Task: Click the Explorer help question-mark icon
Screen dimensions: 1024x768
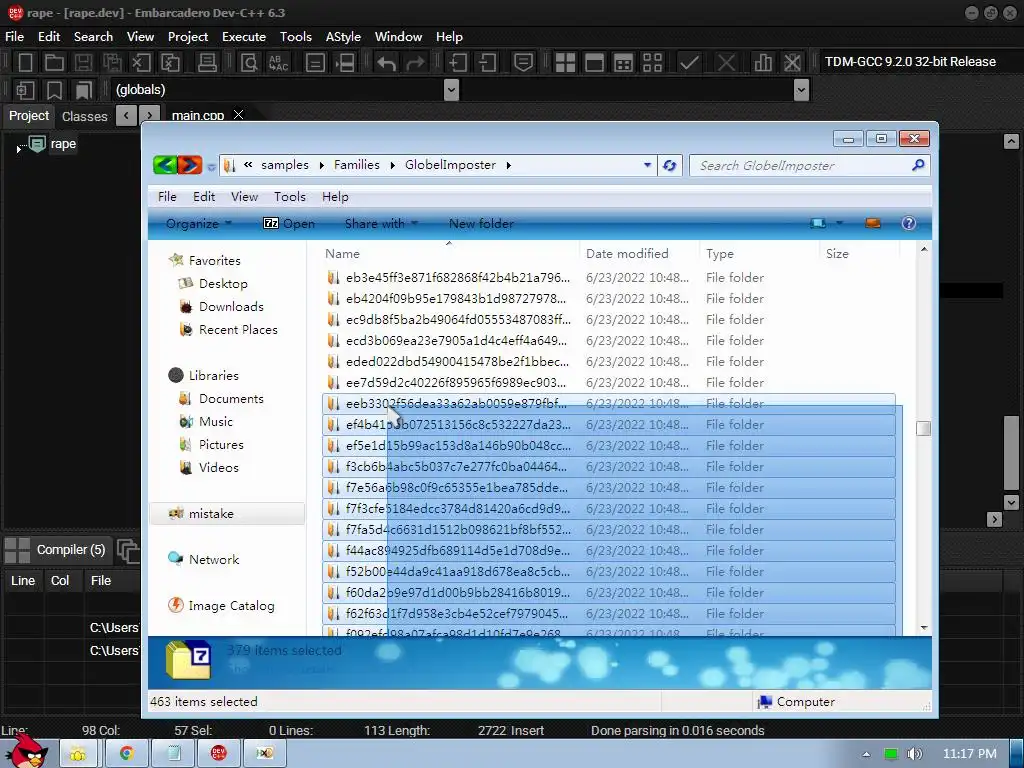Action: coord(908,223)
